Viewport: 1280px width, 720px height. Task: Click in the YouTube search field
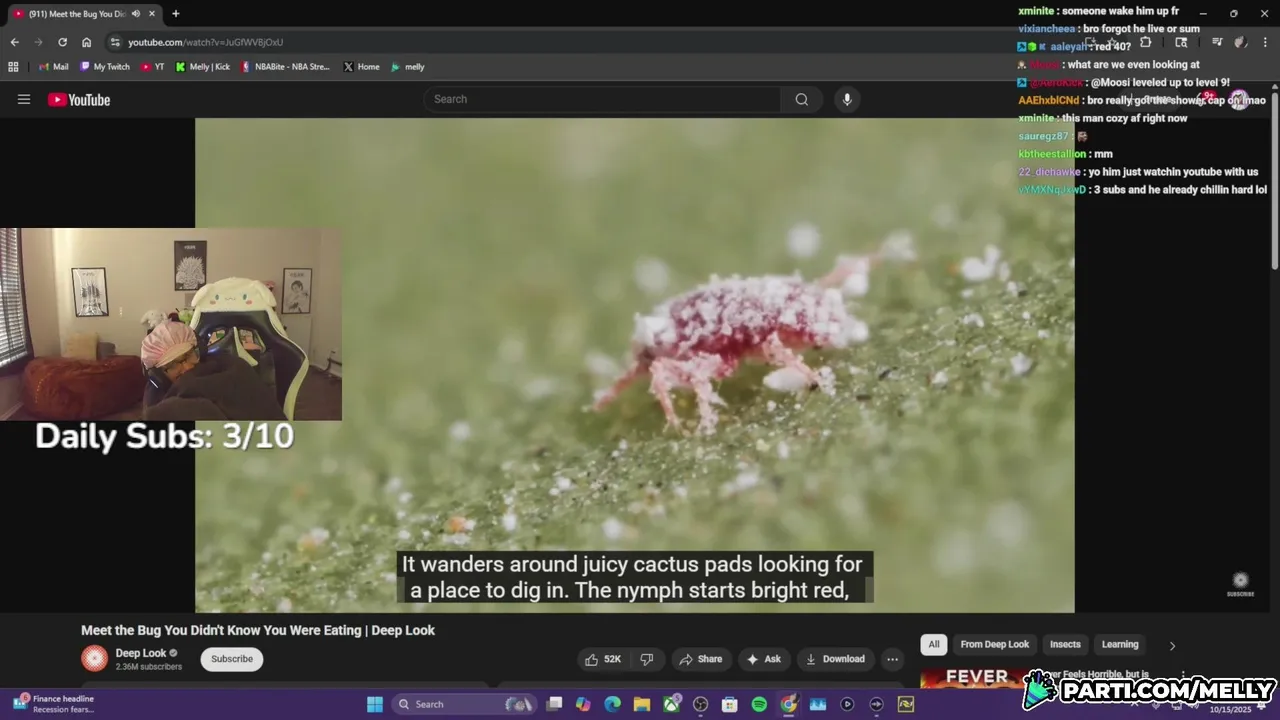click(x=603, y=99)
